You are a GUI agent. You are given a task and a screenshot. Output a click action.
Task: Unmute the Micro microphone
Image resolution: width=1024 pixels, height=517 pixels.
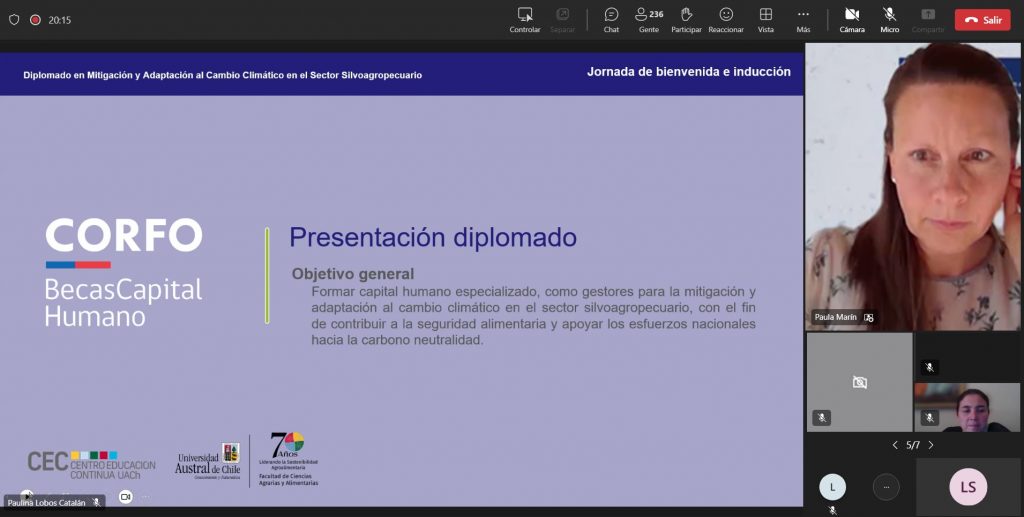pyautogui.click(x=889, y=19)
